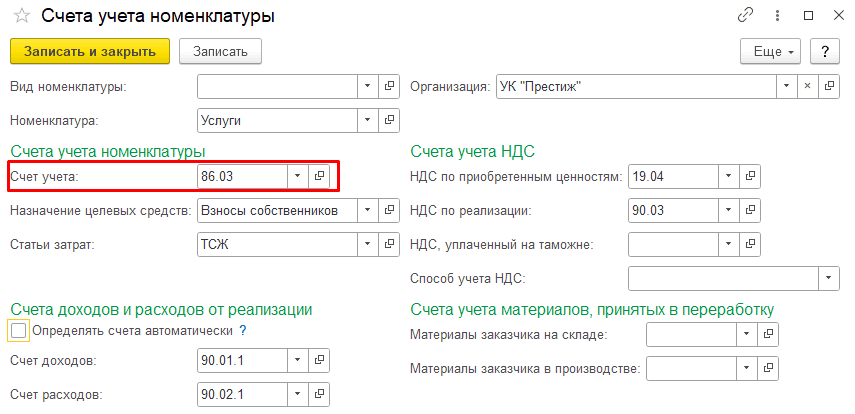Open Назначение целевых средств dropdown list
855x414 pixels.
(x=367, y=211)
